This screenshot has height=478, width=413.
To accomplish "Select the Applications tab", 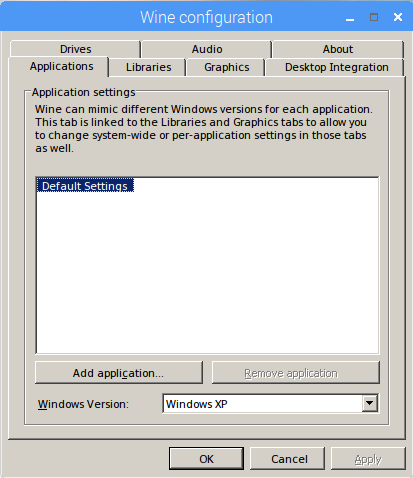I will 59,66.
